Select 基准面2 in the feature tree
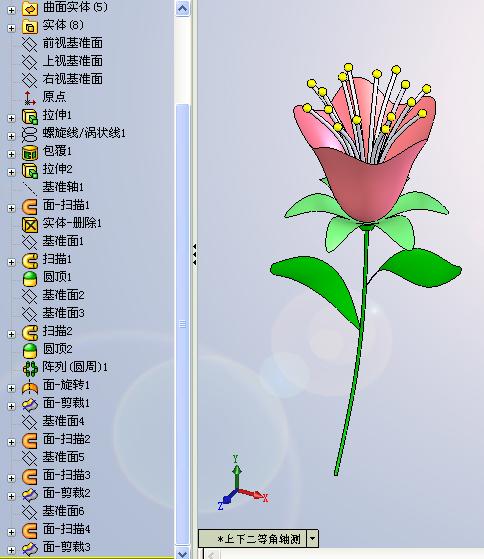 [x=63, y=295]
